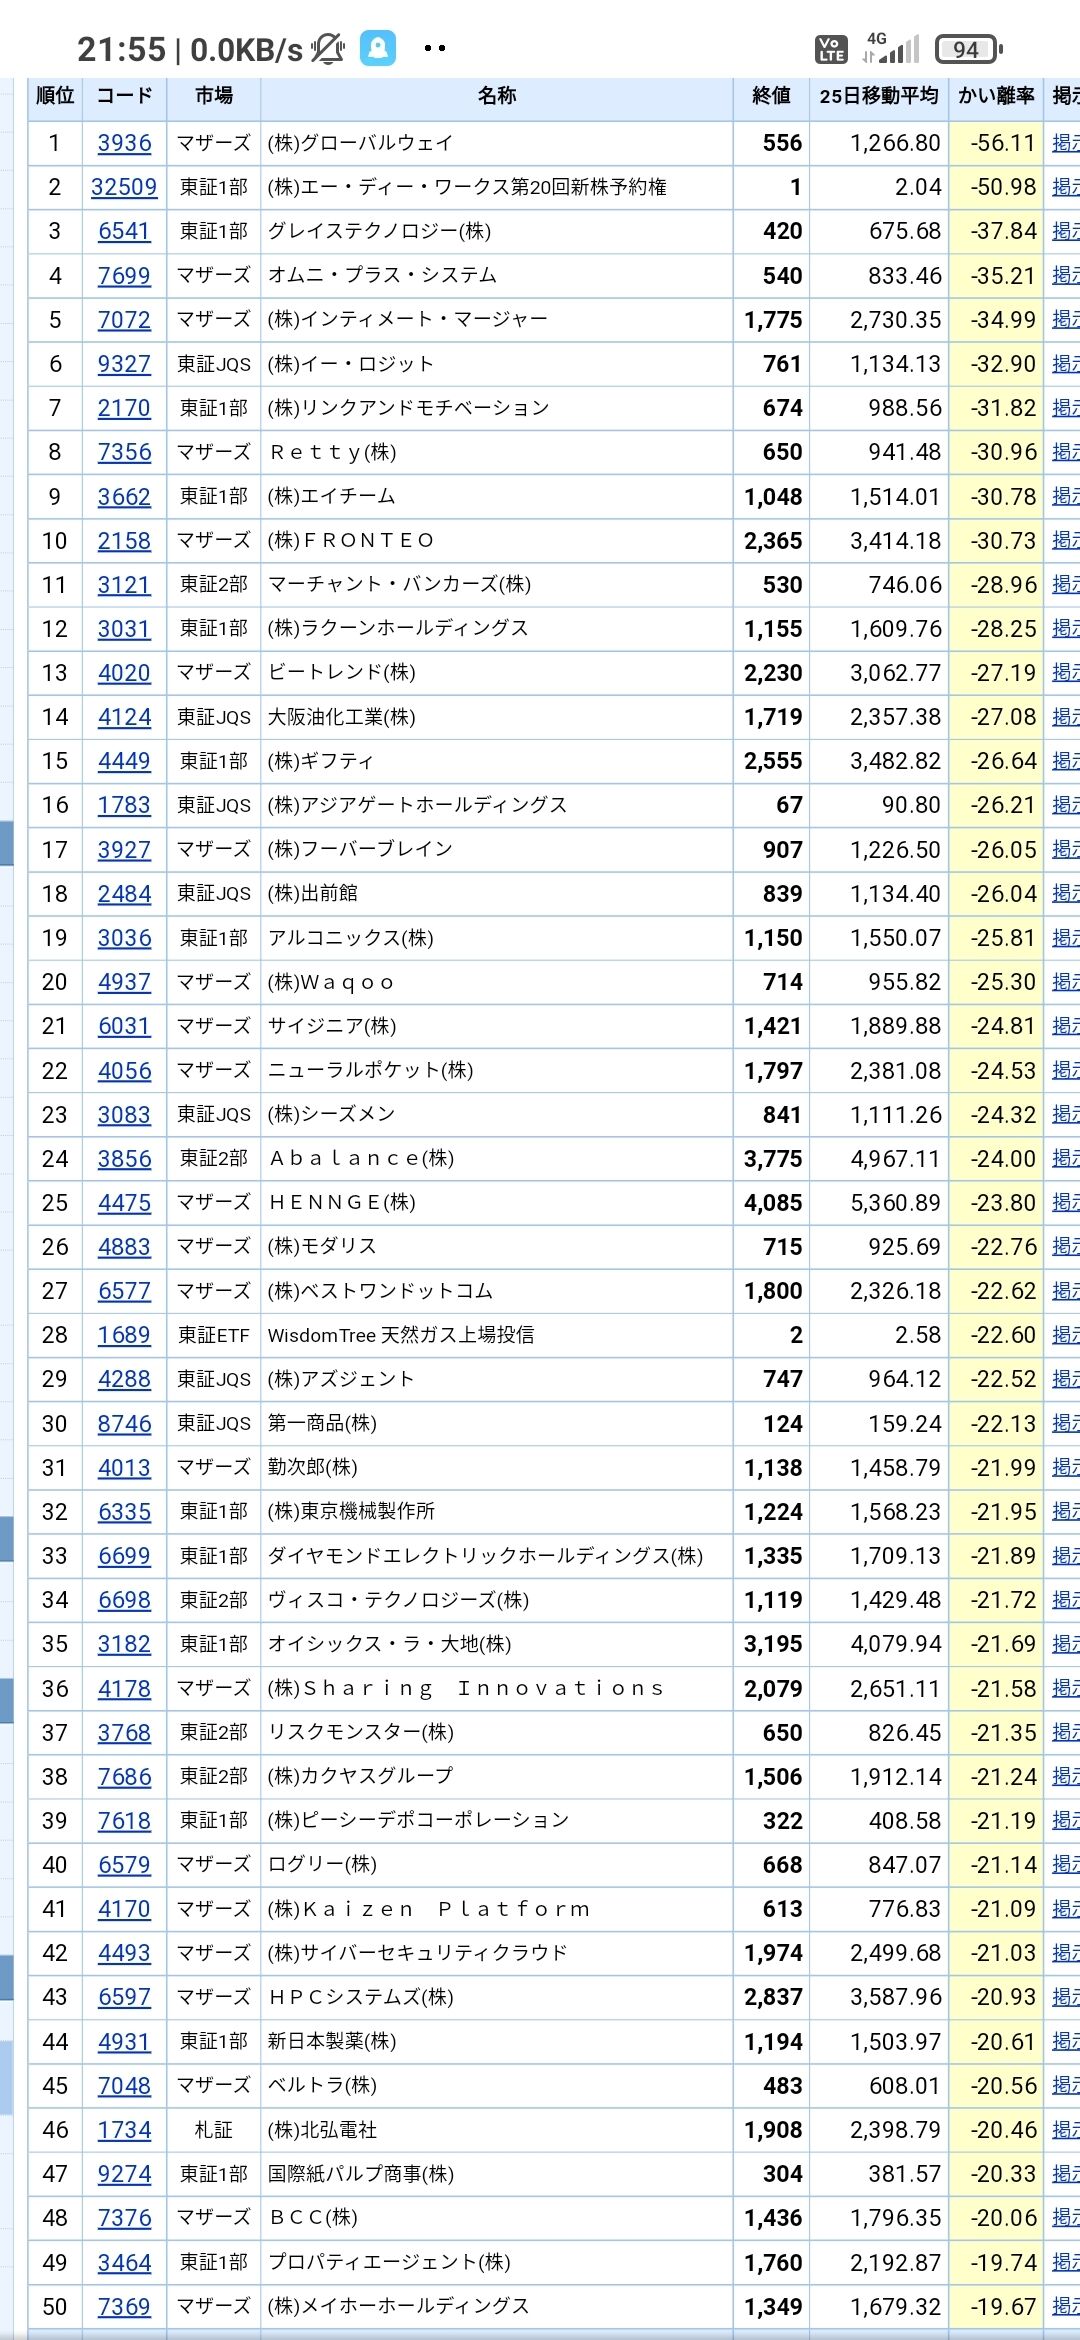Tap the blue Snapchat ghost notification icon
1080x2340 pixels.
378,48
